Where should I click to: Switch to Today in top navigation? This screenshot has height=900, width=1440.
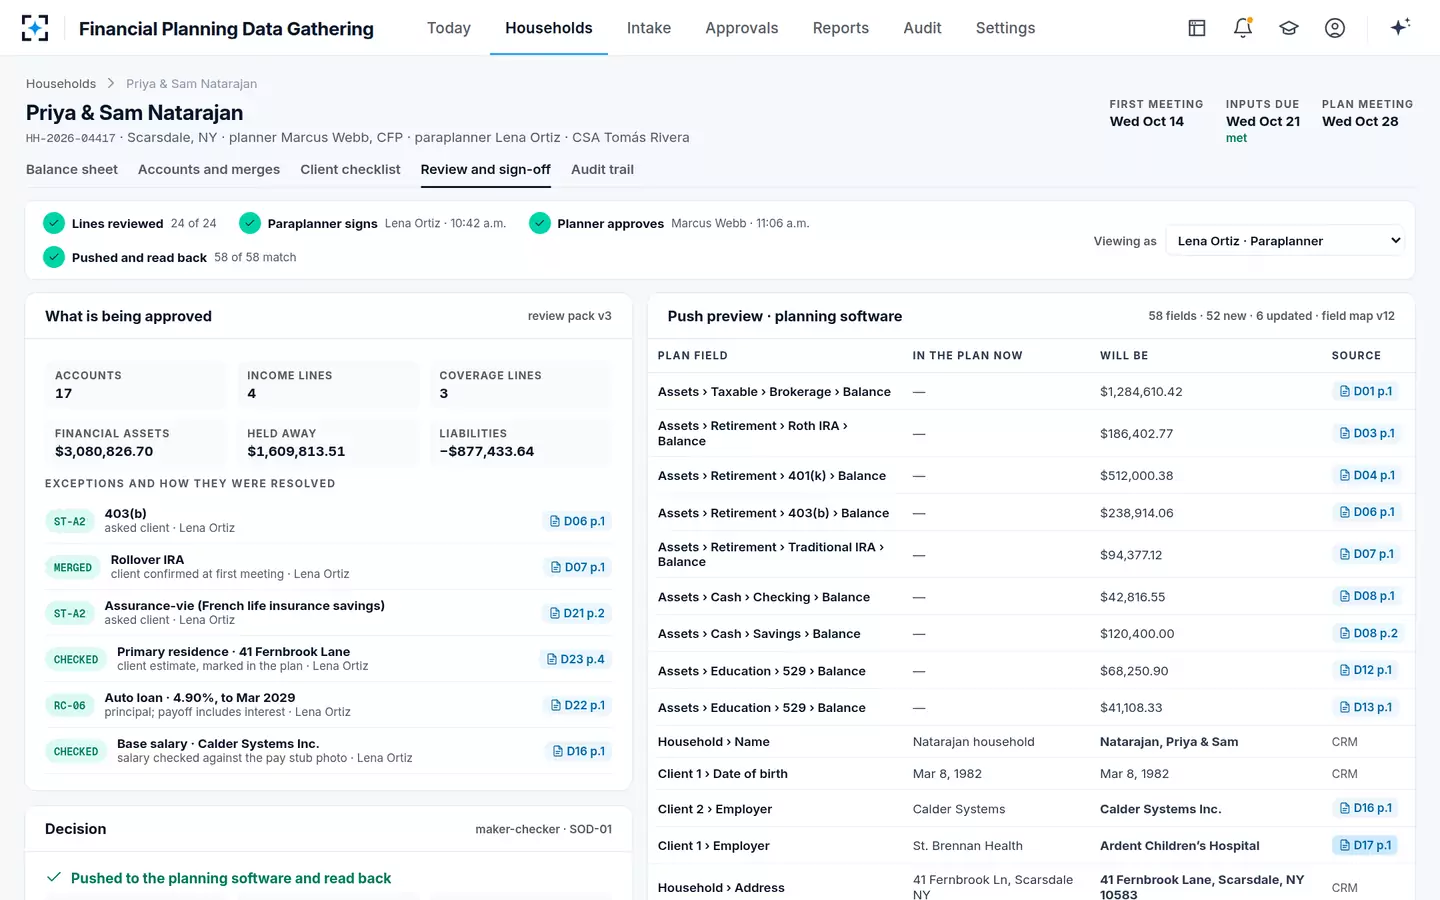tap(449, 28)
